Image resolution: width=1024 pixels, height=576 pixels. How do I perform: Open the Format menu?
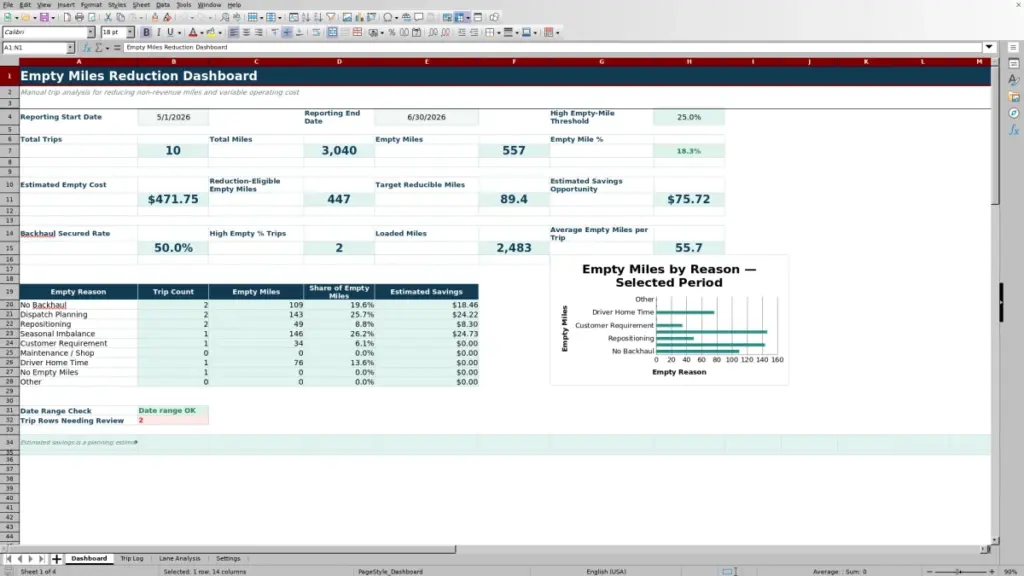tap(91, 5)
